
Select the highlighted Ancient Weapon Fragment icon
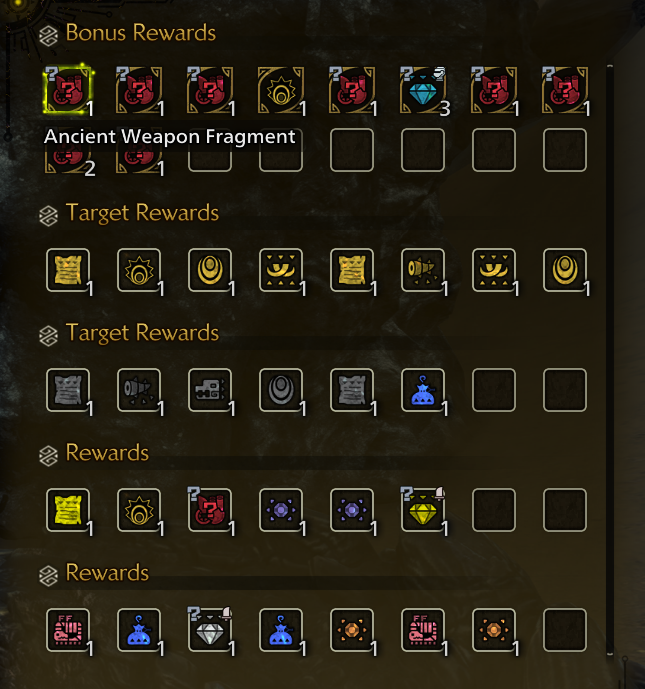68,90
